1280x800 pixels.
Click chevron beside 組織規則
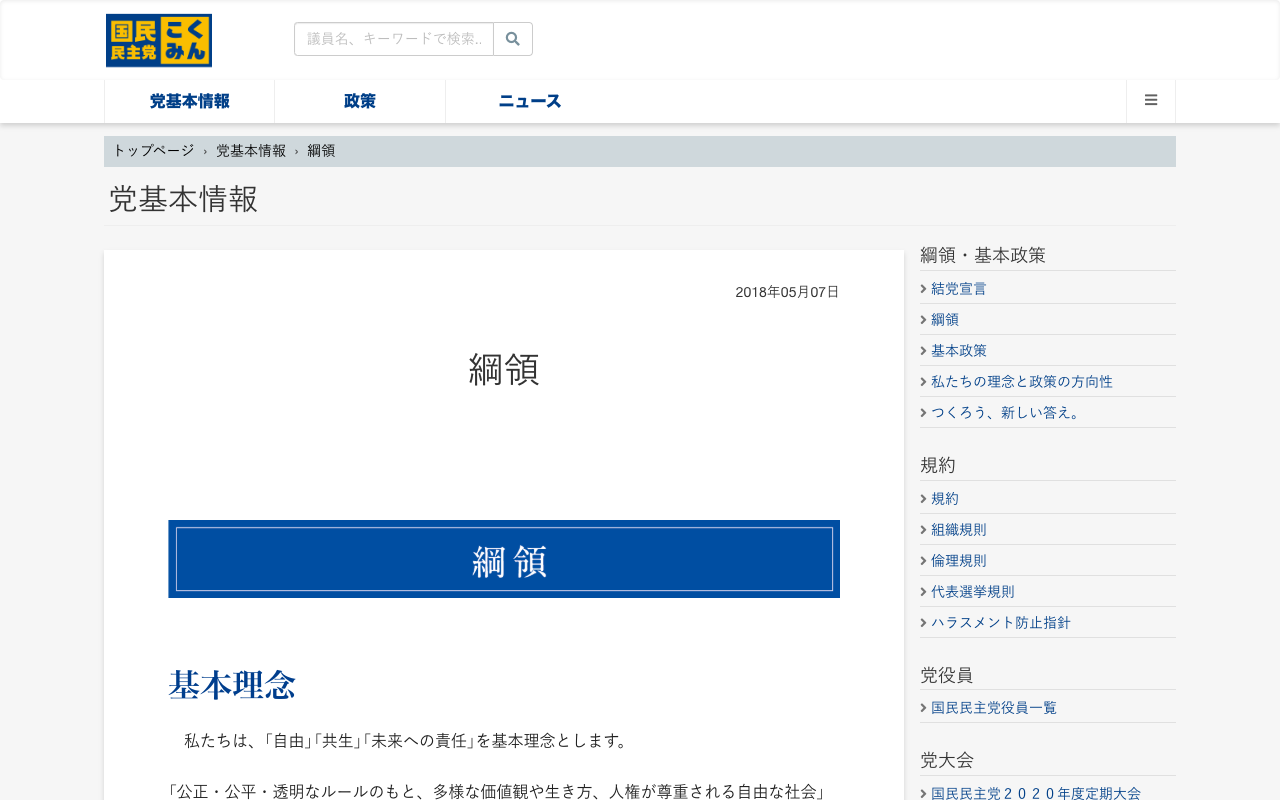pos(923,529)
